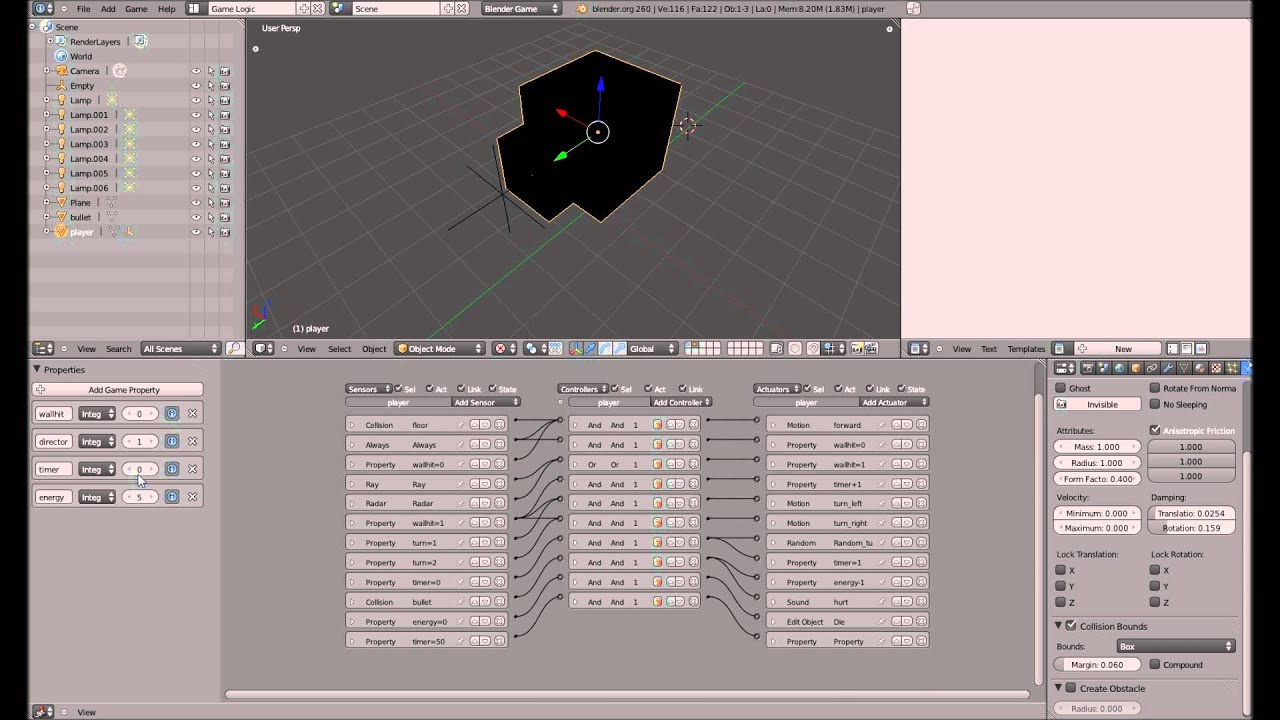
Task: Delete the Radar sensor with X icon
Action: 499,504
